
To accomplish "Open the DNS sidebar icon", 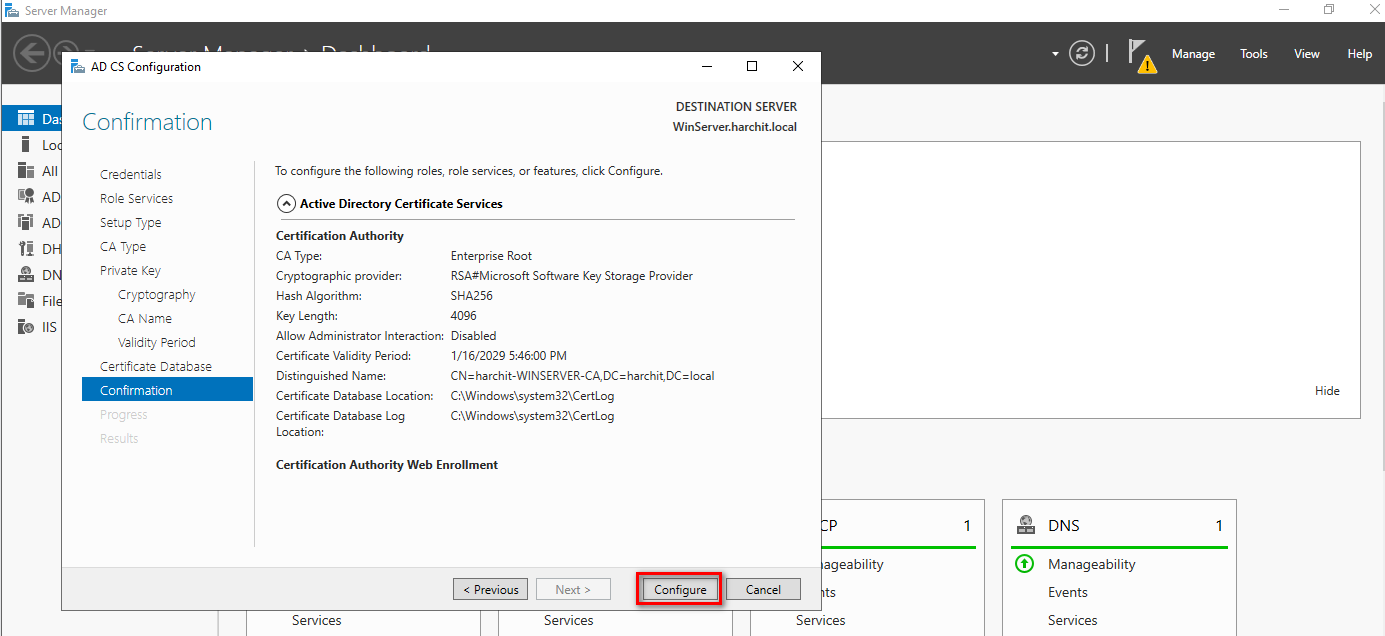I will [x=26, y=275].
